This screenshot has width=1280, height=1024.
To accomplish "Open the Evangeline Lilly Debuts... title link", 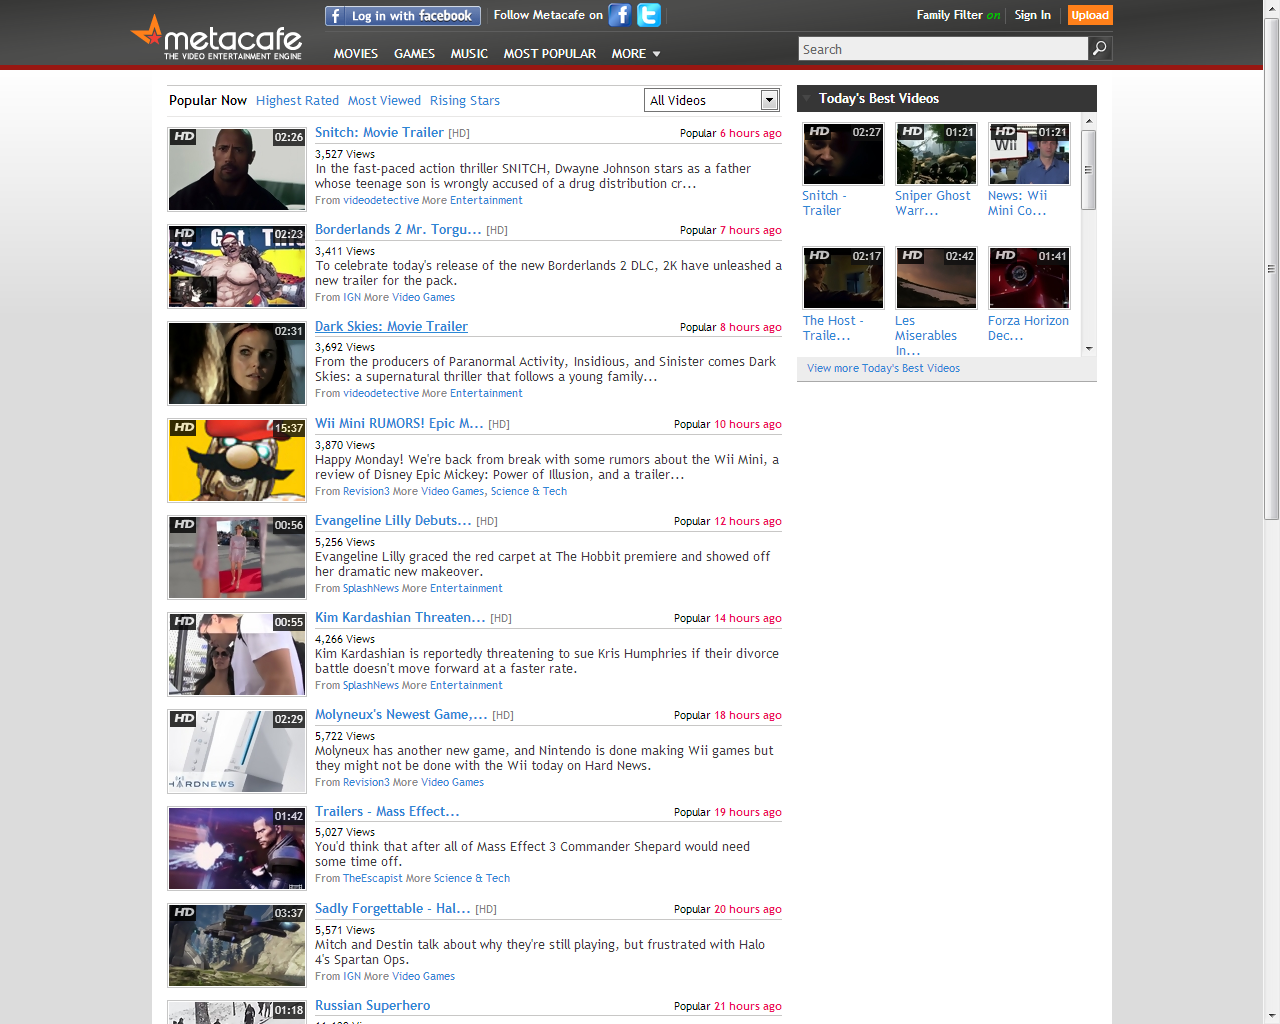I will click(x=393, y=520).
